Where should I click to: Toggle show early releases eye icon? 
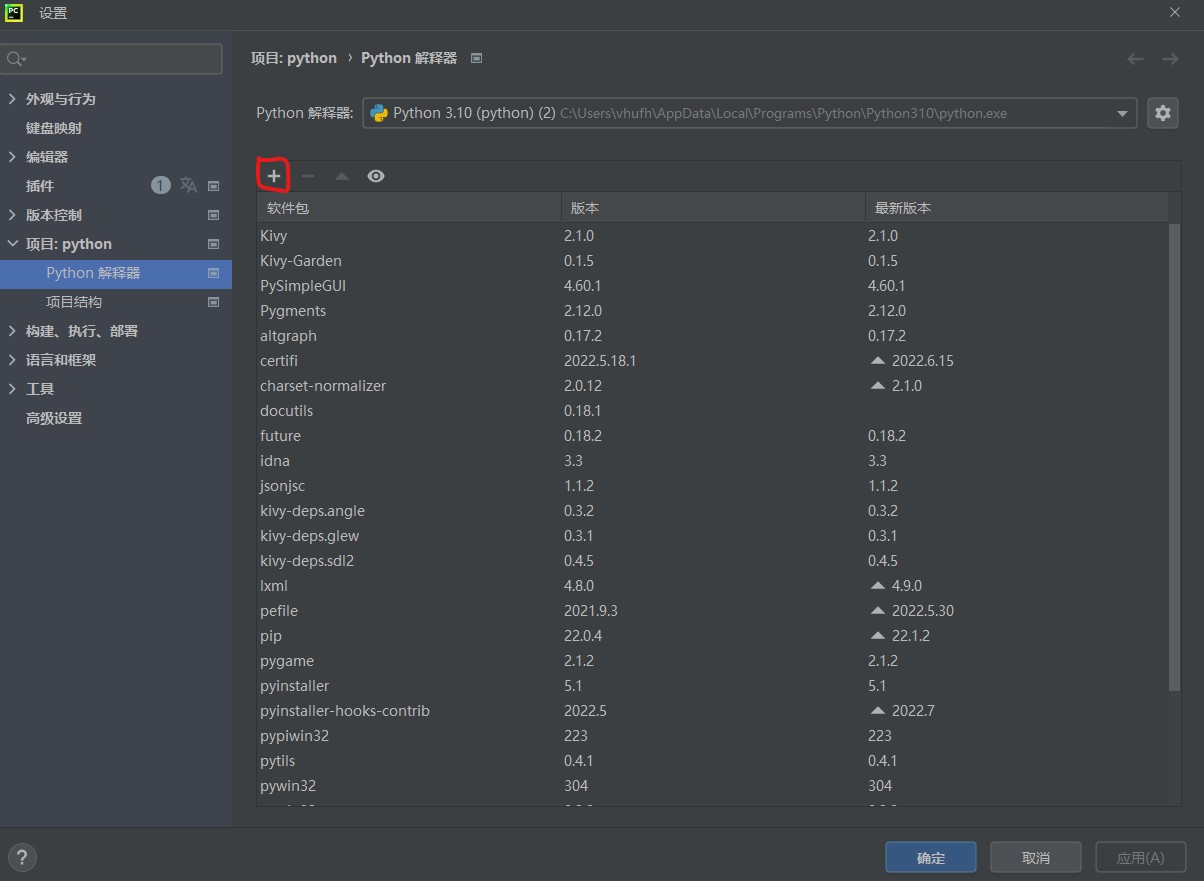tap(376, 176)
